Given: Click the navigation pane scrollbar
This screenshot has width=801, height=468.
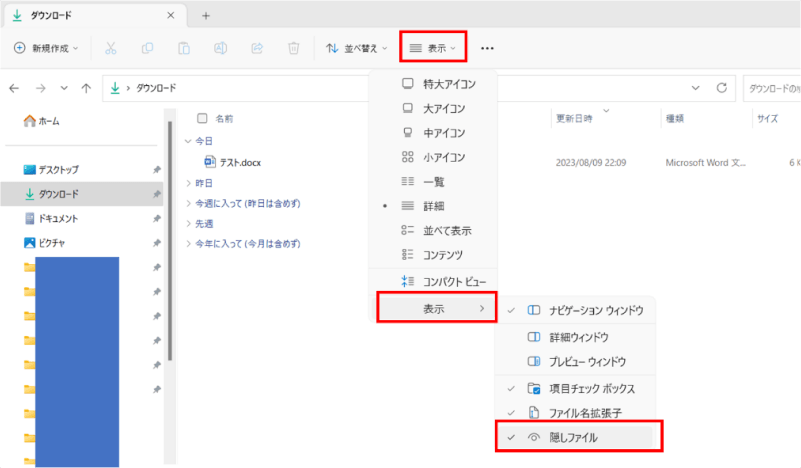Looking at the screenshot, I should [170, 240].
